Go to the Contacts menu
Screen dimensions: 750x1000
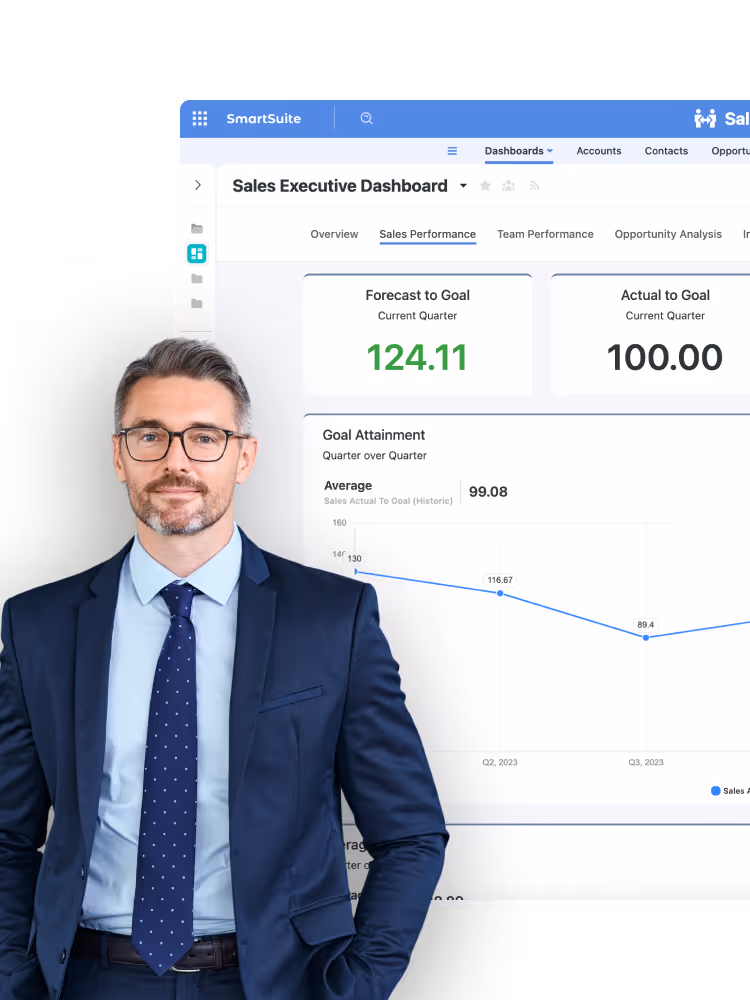click(666, 151)
